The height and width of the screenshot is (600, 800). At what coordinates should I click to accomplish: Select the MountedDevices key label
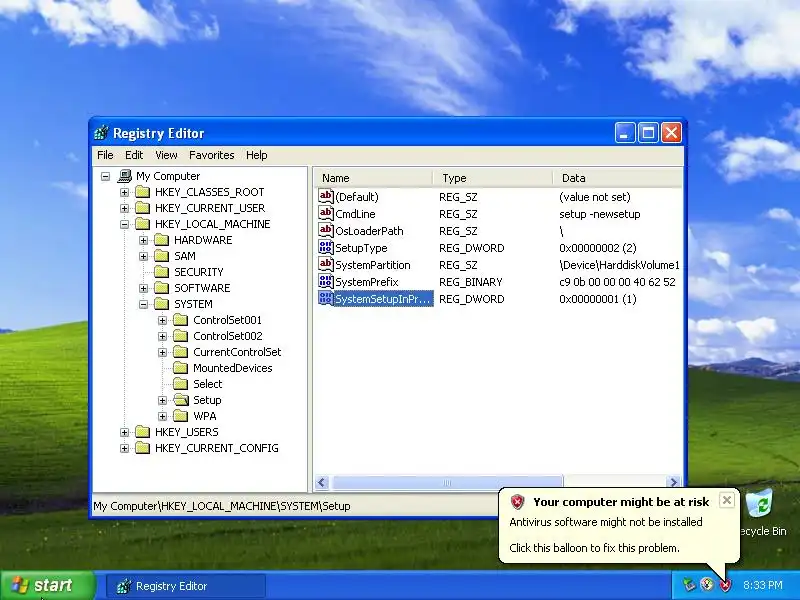tap(233, 368)
